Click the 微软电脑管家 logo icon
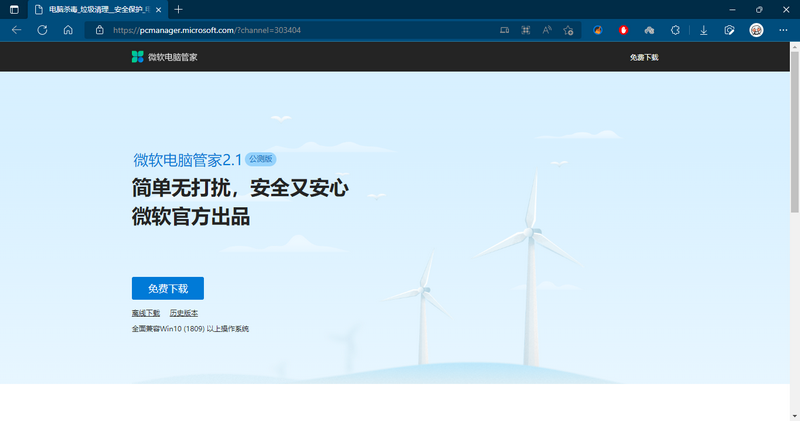 pyautogui.click(x=137, y=57)
